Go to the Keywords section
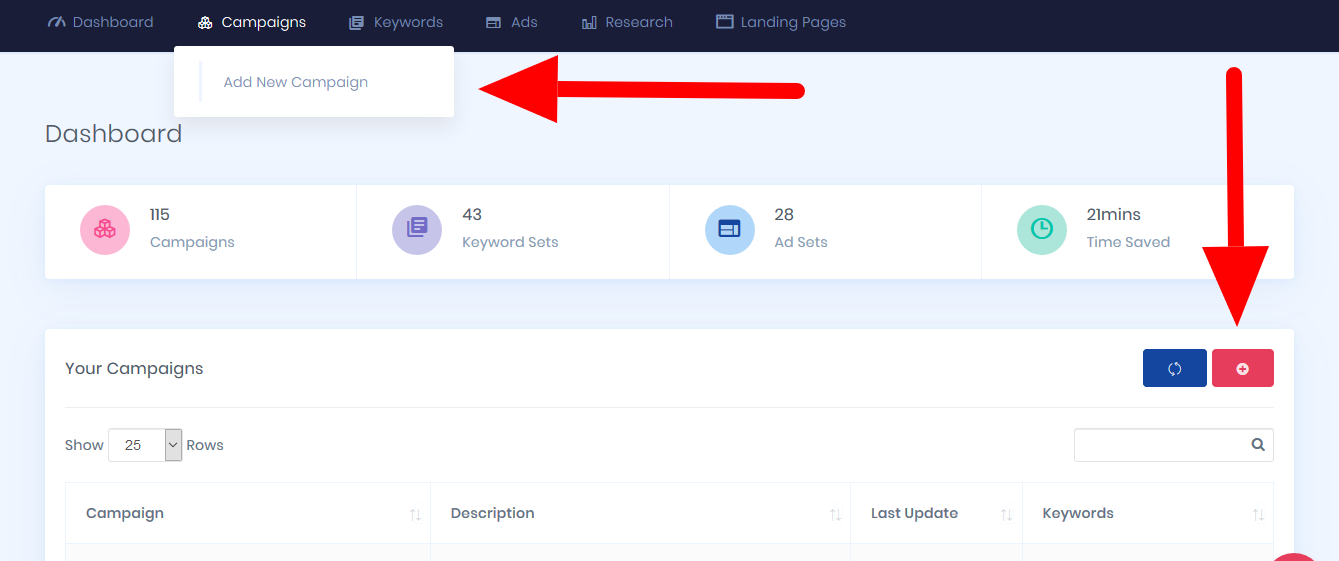Screen dimensions: 1339x561 pos(395,22)
